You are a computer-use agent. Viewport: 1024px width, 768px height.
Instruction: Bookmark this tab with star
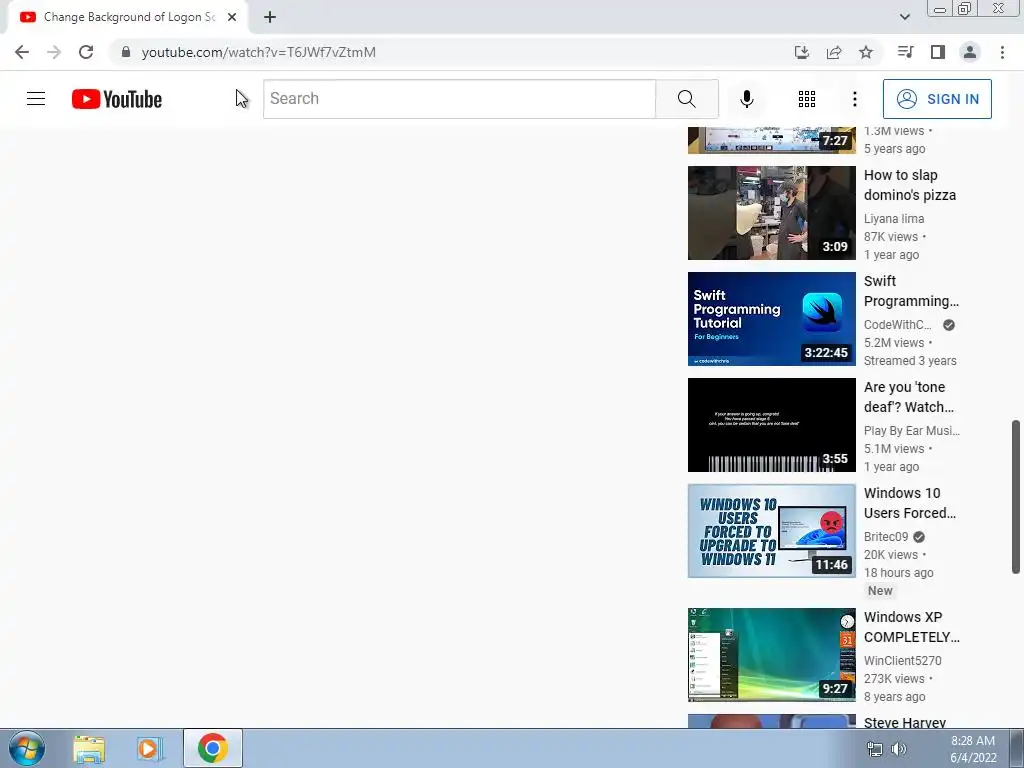pyautogui.click(x=866, y=52)
